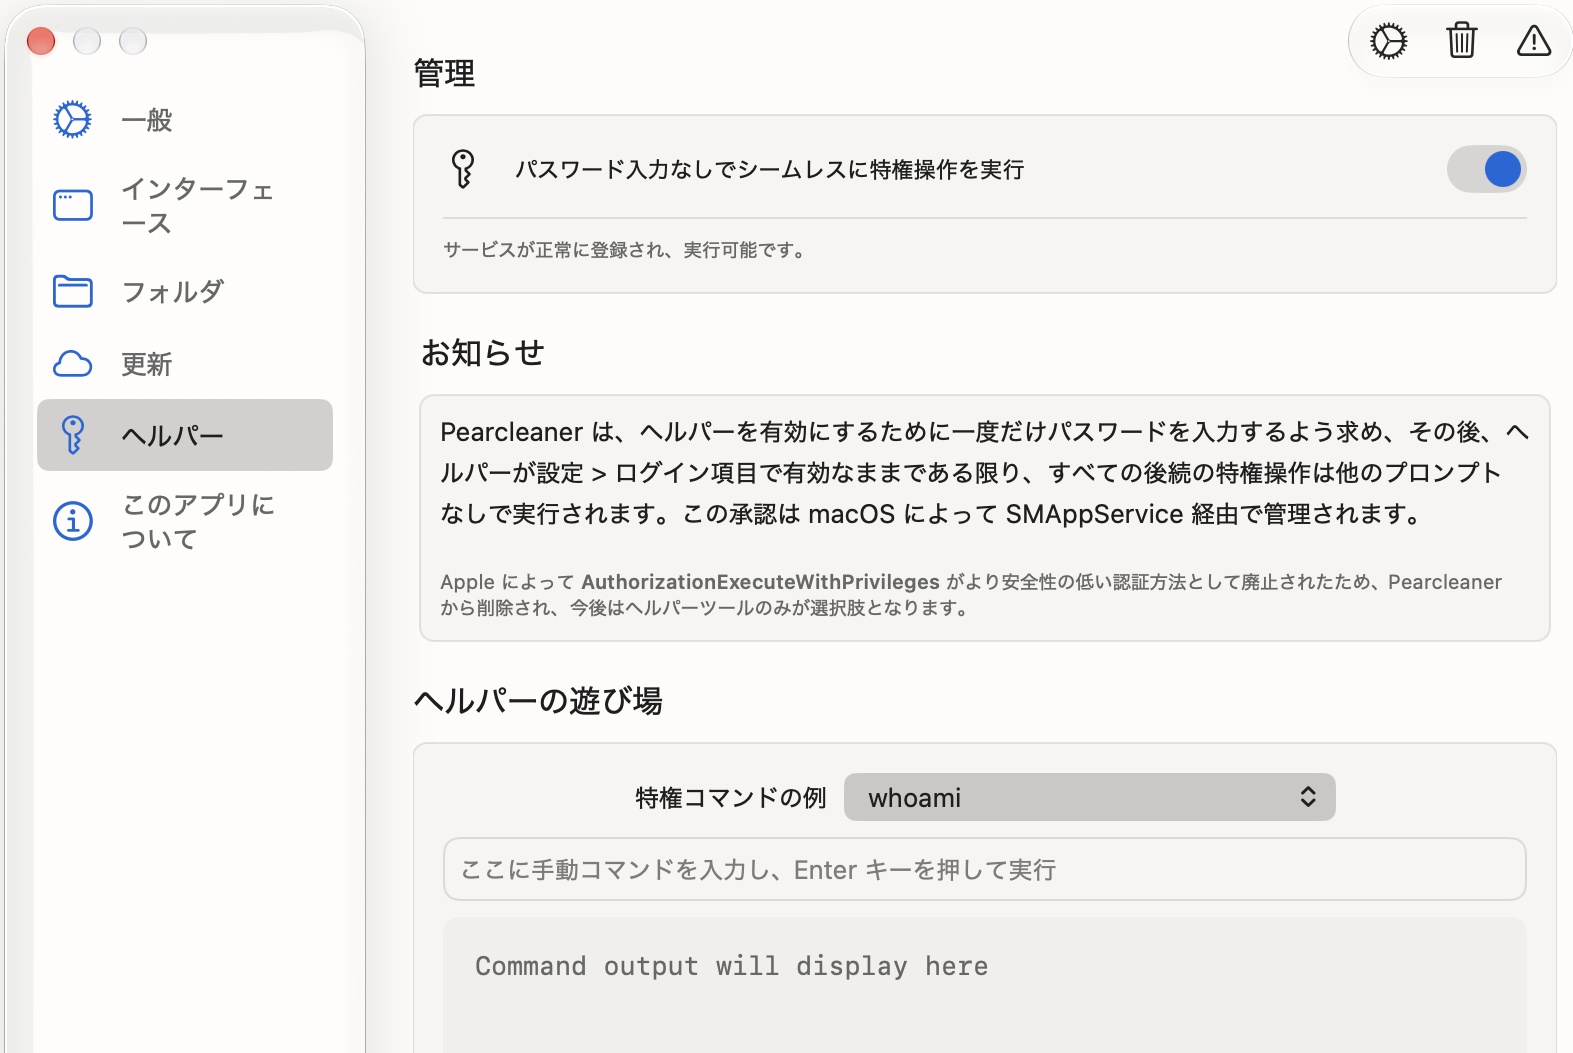The image size is (1573, 1053).
Task: Click the 特権コマンドの例 label
Action: click(731, 798)
